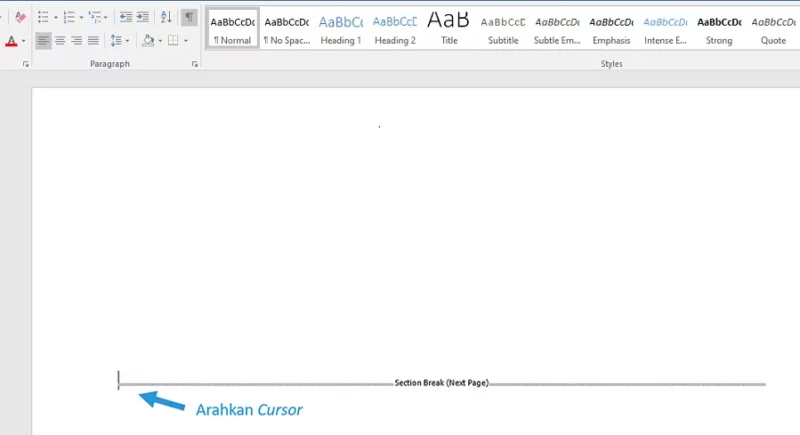The height and width of the screenshot is (435, 800).
Task: Open the Bullets library dropdown arrow
Action: [56, 18]
